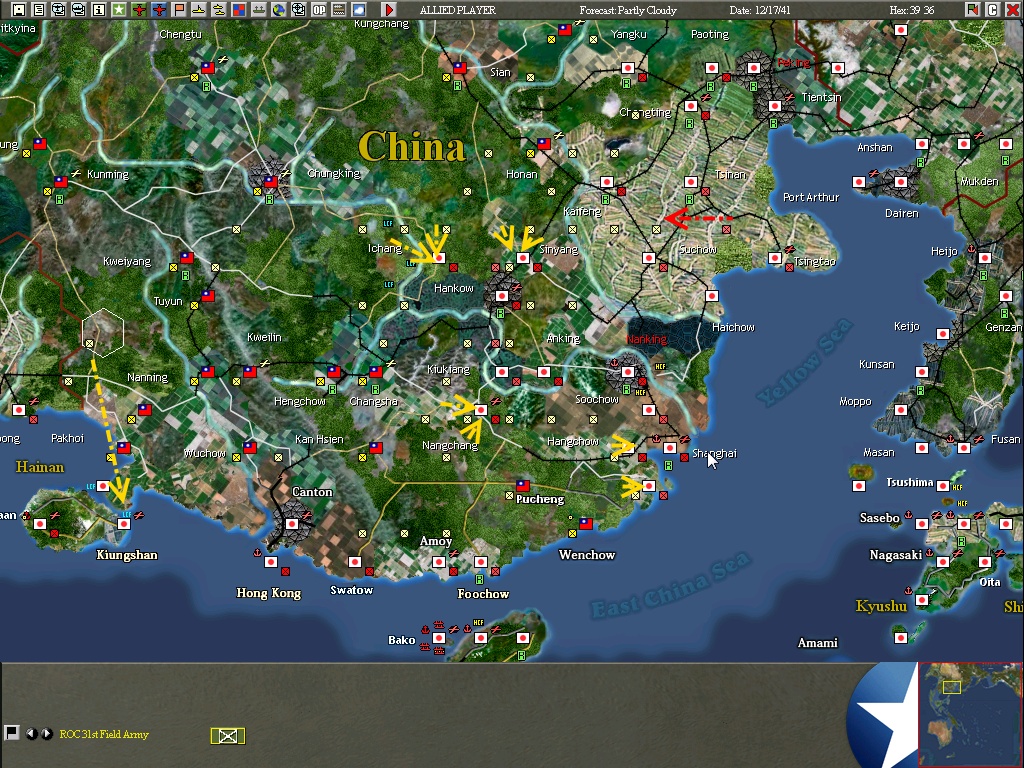Select red plane on blue background icon
This screenshot has width=1024, height=768.
coord(159,10)
